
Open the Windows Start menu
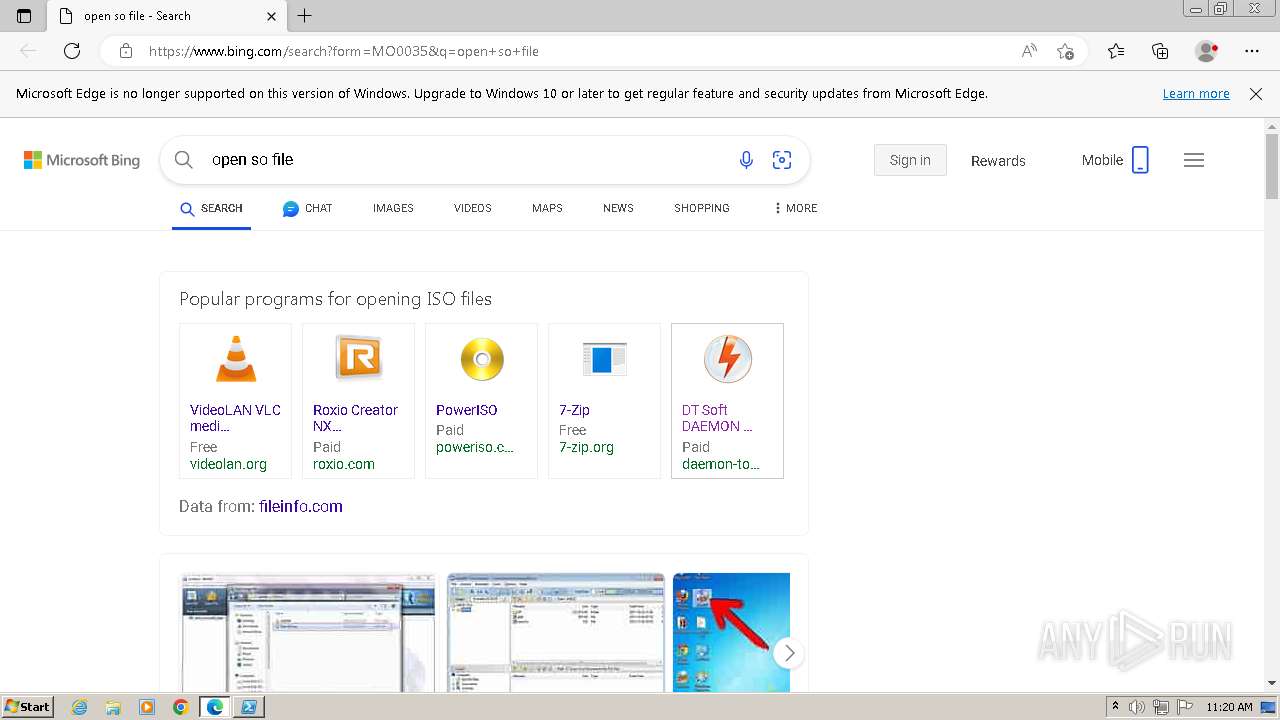pyautogui.click(x=27, y=707)
